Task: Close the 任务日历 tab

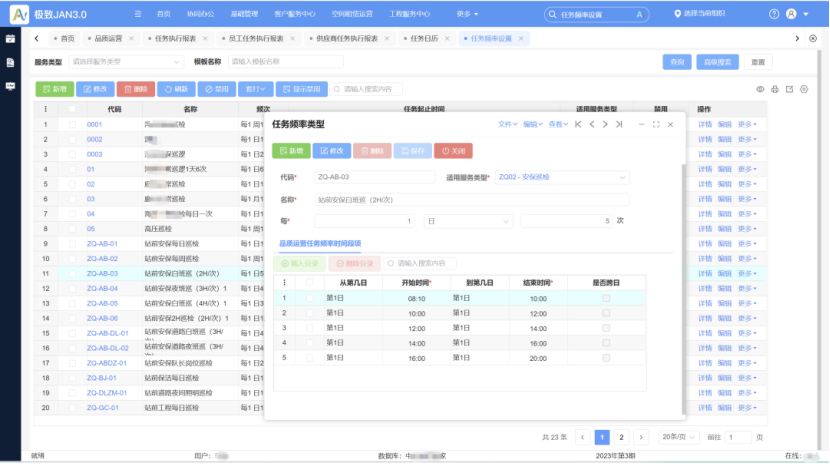Action: (447, 39)
